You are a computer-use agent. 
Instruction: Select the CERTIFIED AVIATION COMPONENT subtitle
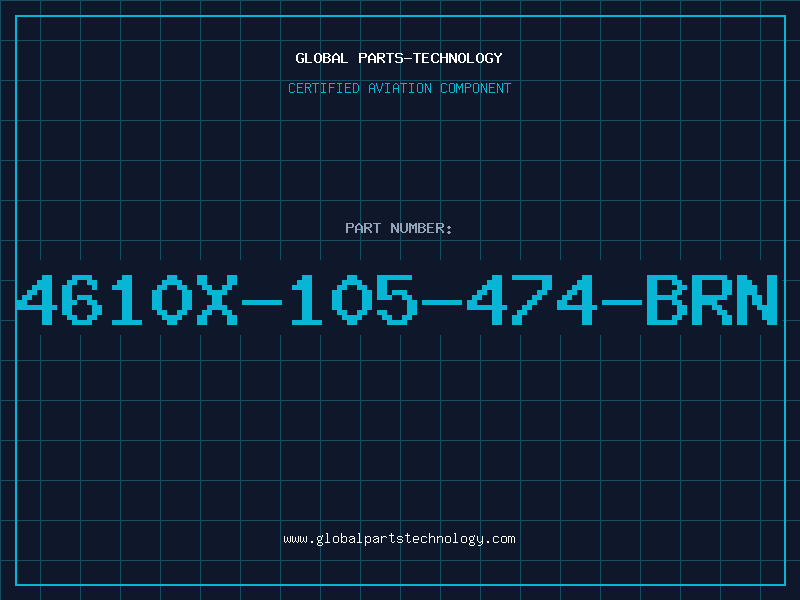tap(399, 88)
